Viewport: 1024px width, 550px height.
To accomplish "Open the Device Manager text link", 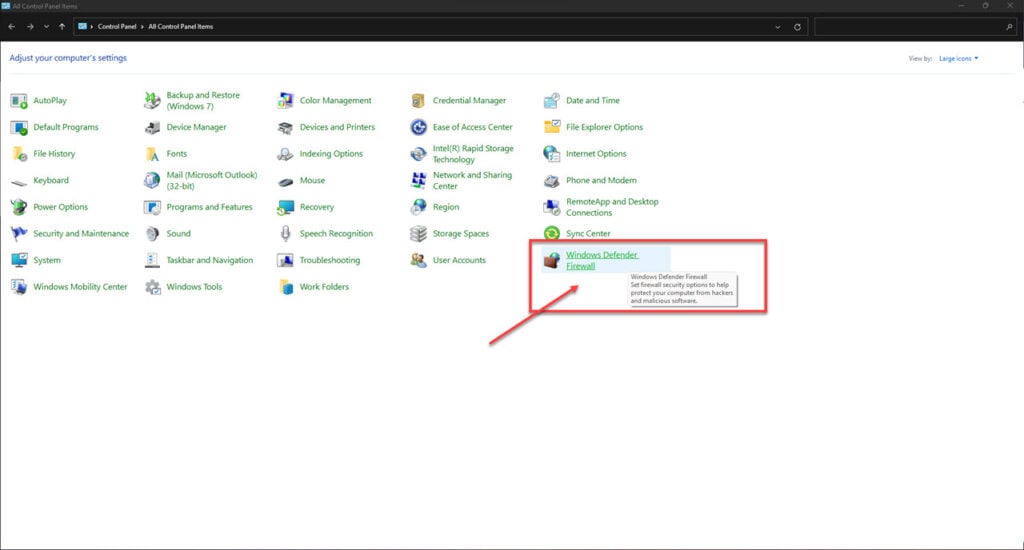I will (197, 127).
